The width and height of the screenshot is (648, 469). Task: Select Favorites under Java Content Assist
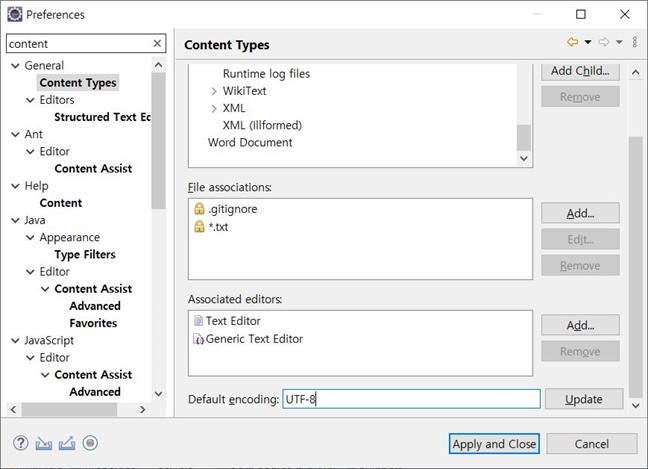click(x=93, y=323)
